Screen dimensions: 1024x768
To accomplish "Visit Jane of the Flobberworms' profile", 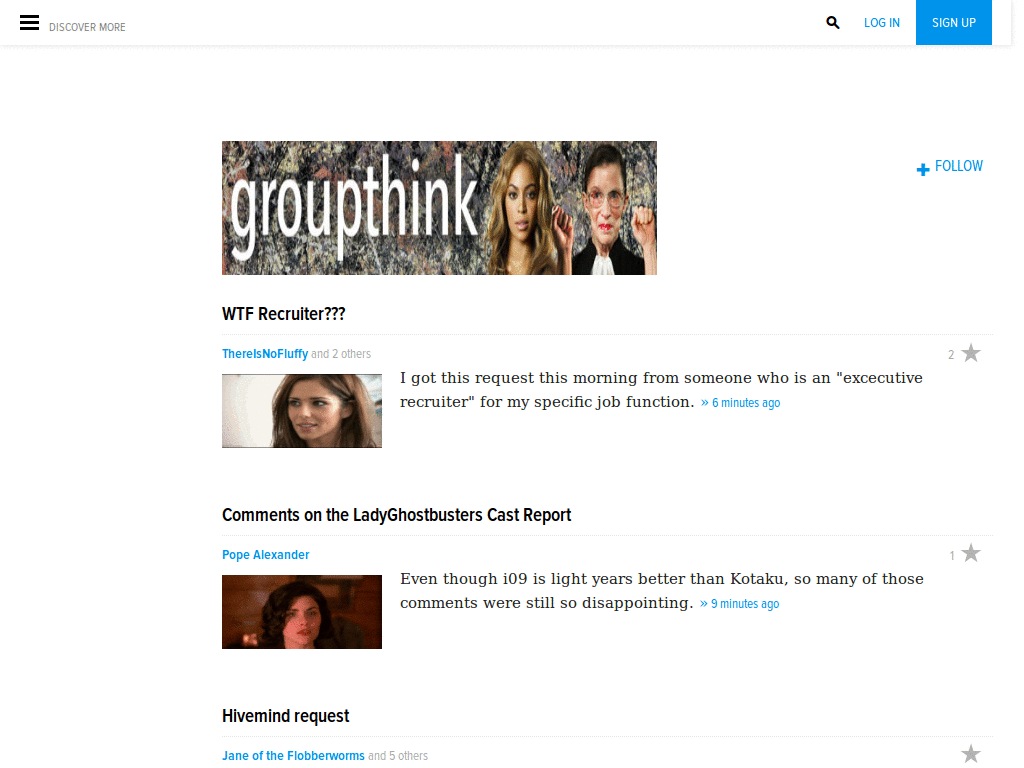I will point(293,756).
